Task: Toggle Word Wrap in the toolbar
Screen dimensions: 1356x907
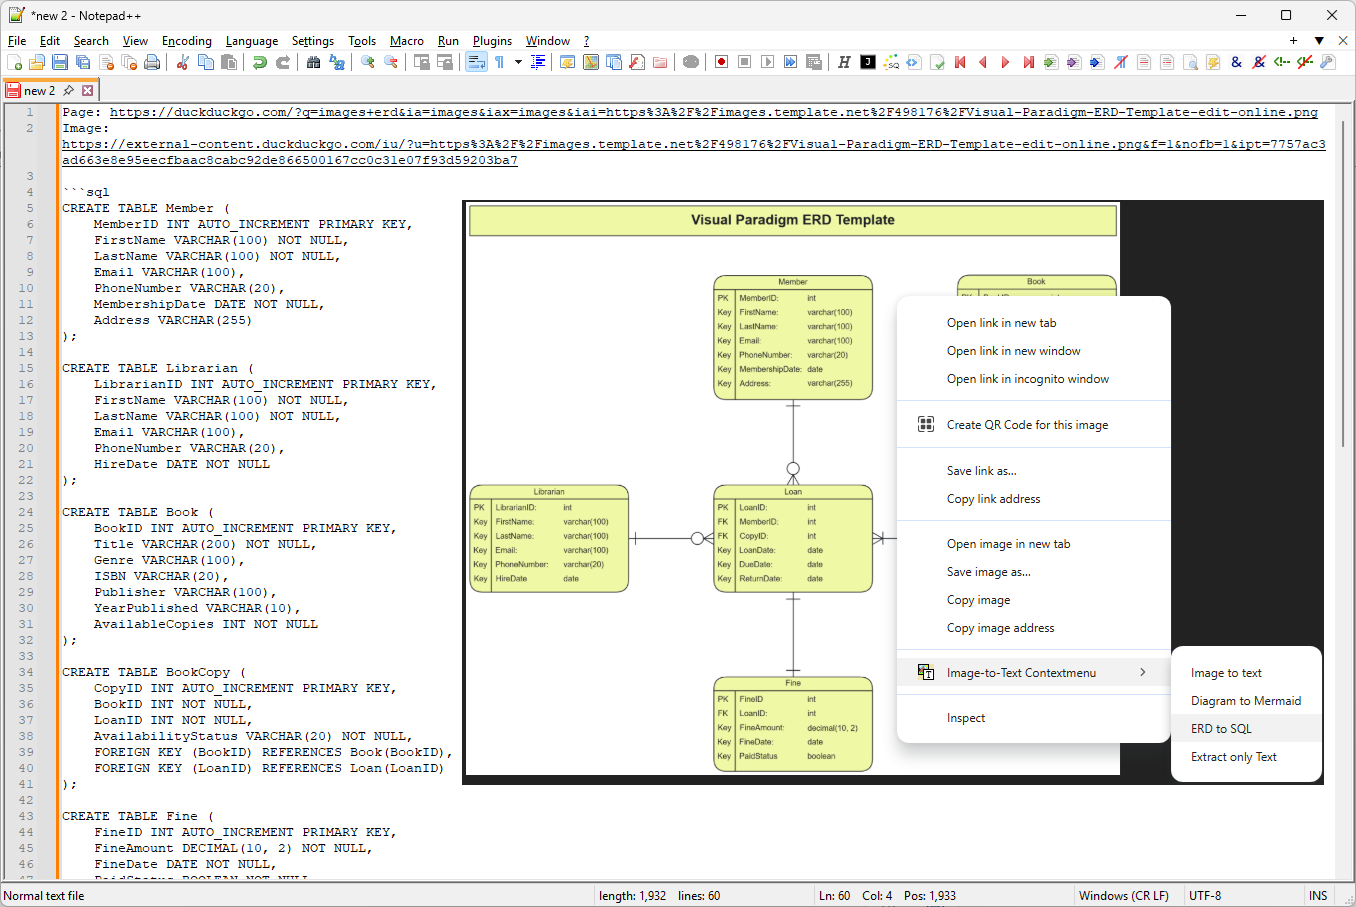Action: 476,62
